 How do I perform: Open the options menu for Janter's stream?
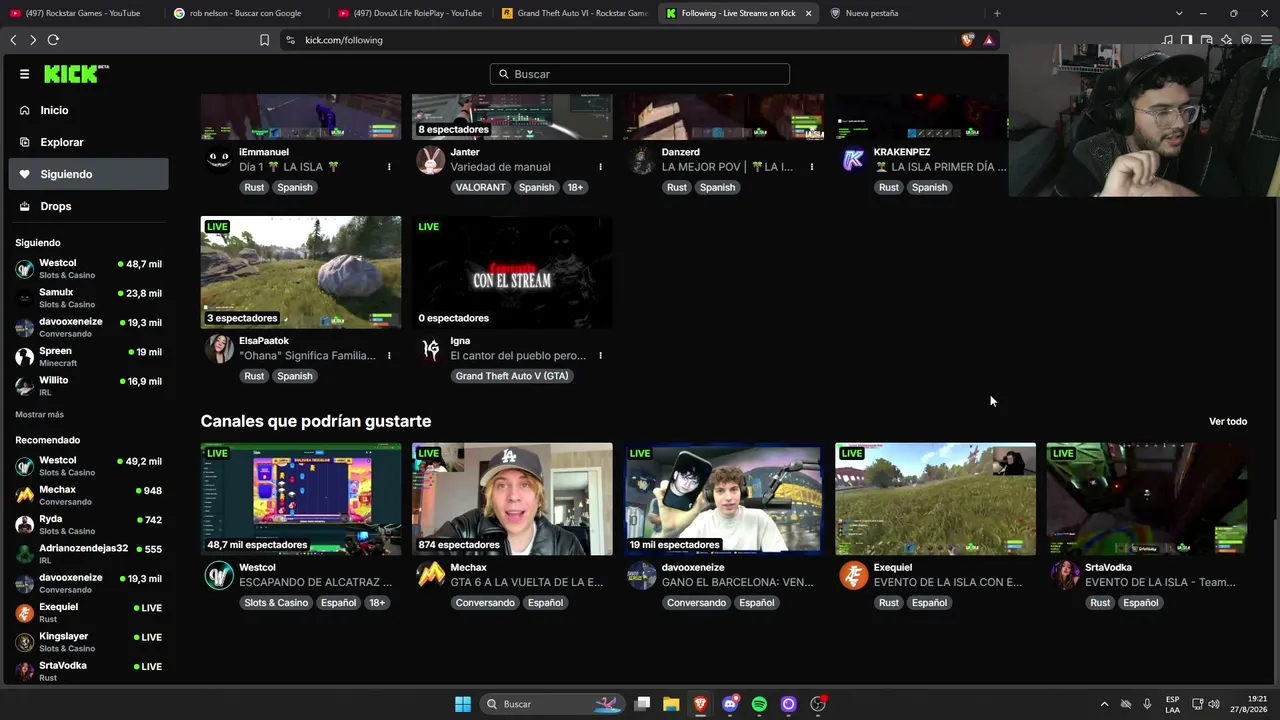600,167
